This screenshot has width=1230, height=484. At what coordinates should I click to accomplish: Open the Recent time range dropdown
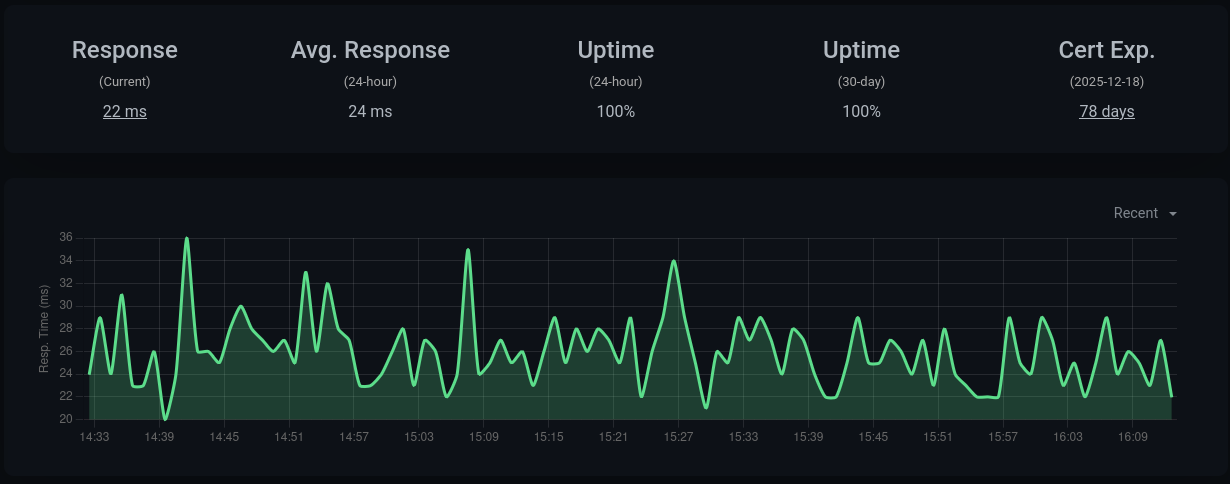coord(1136,213)
